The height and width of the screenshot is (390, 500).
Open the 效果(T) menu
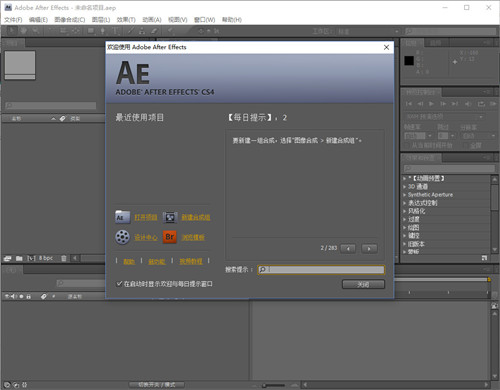126,20
